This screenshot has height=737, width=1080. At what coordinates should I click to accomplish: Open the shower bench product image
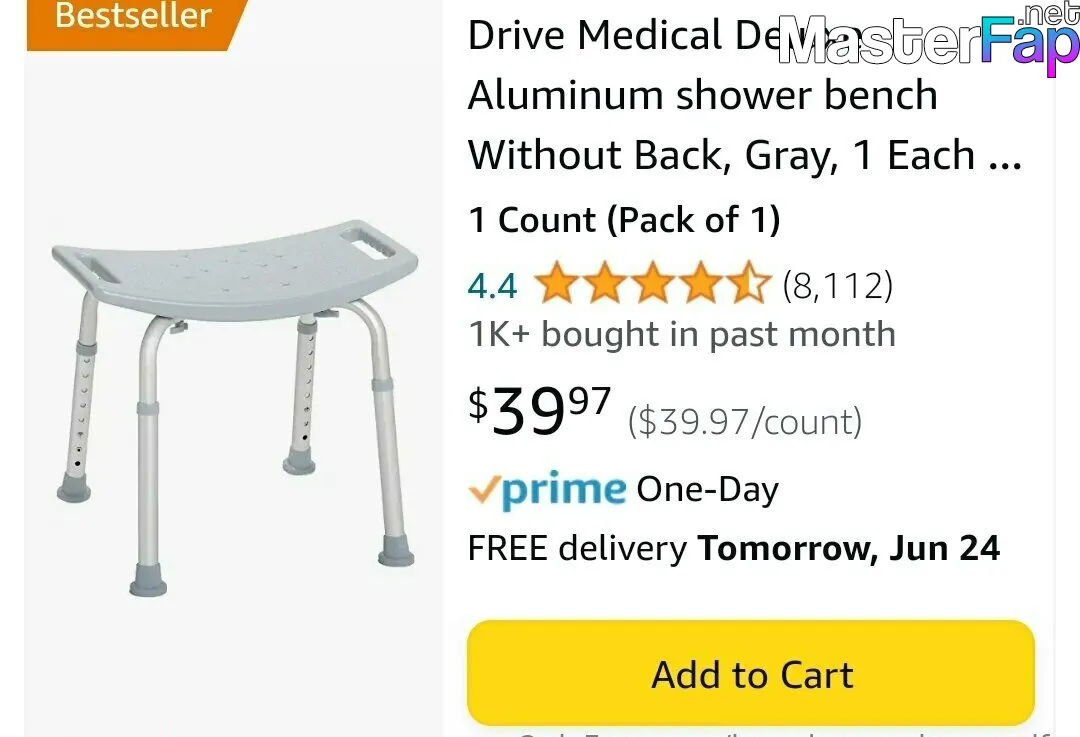click(x=235, y=408)
